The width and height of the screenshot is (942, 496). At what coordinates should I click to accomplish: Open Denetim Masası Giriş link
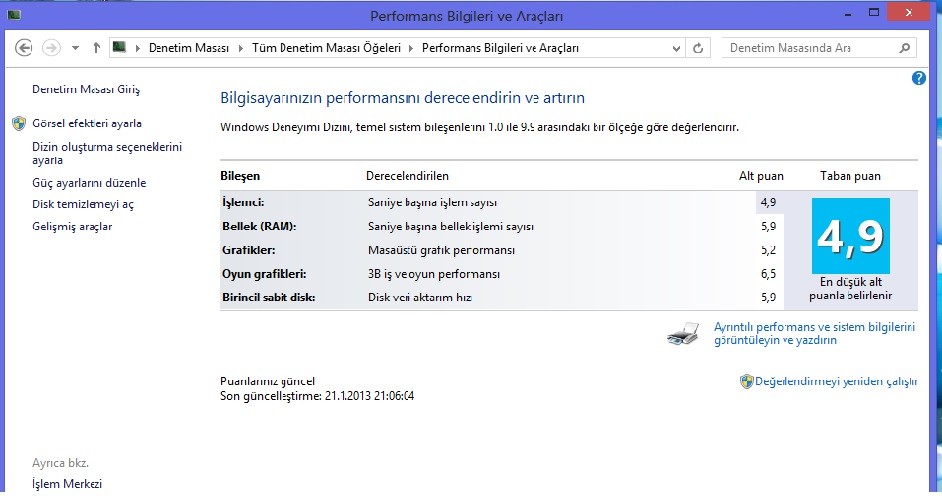coord(86,89)
